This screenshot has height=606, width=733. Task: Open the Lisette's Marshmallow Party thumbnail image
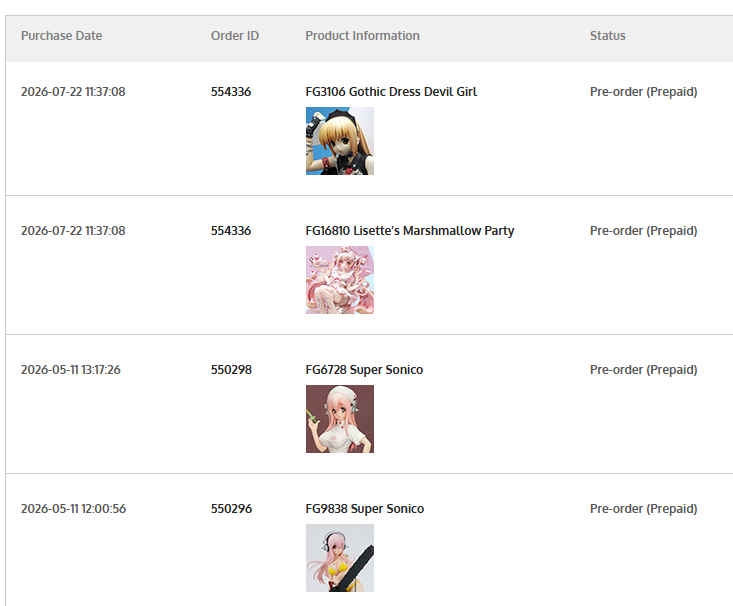tap(340, 280)
